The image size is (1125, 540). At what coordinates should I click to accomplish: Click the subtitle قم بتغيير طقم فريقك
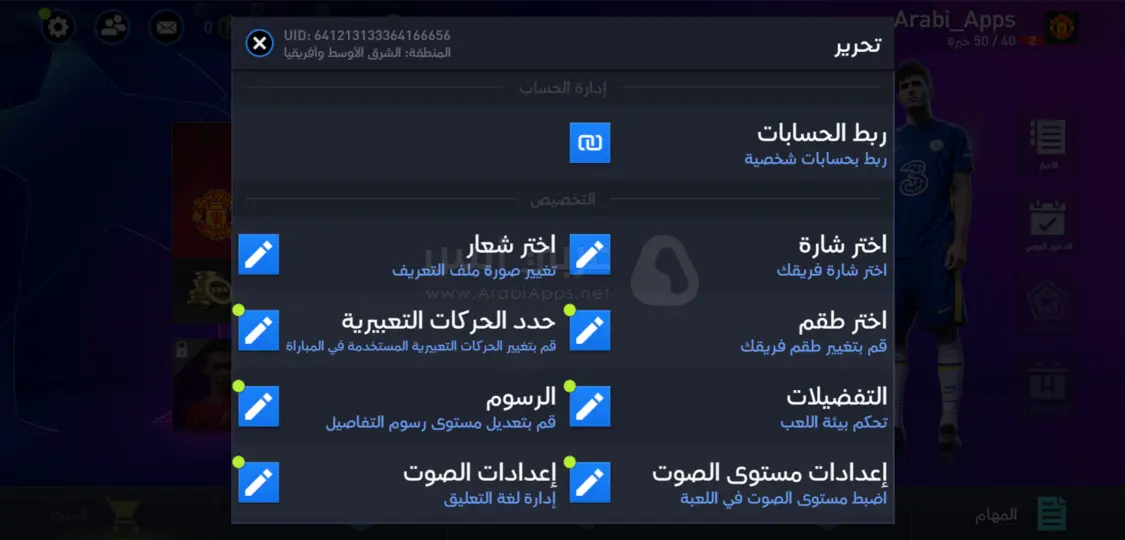click(x=814, y=347)
